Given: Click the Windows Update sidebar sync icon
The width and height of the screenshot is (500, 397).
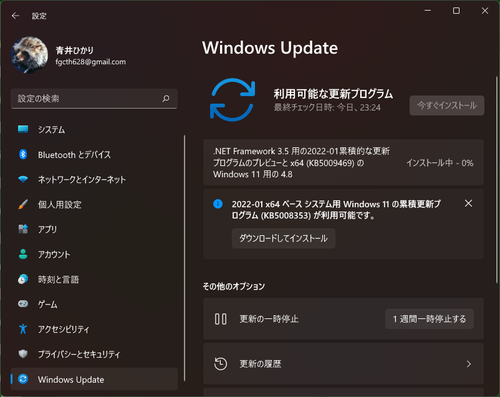Looking at the screenshot, I should pyautogui.click(x=23, y=379).
